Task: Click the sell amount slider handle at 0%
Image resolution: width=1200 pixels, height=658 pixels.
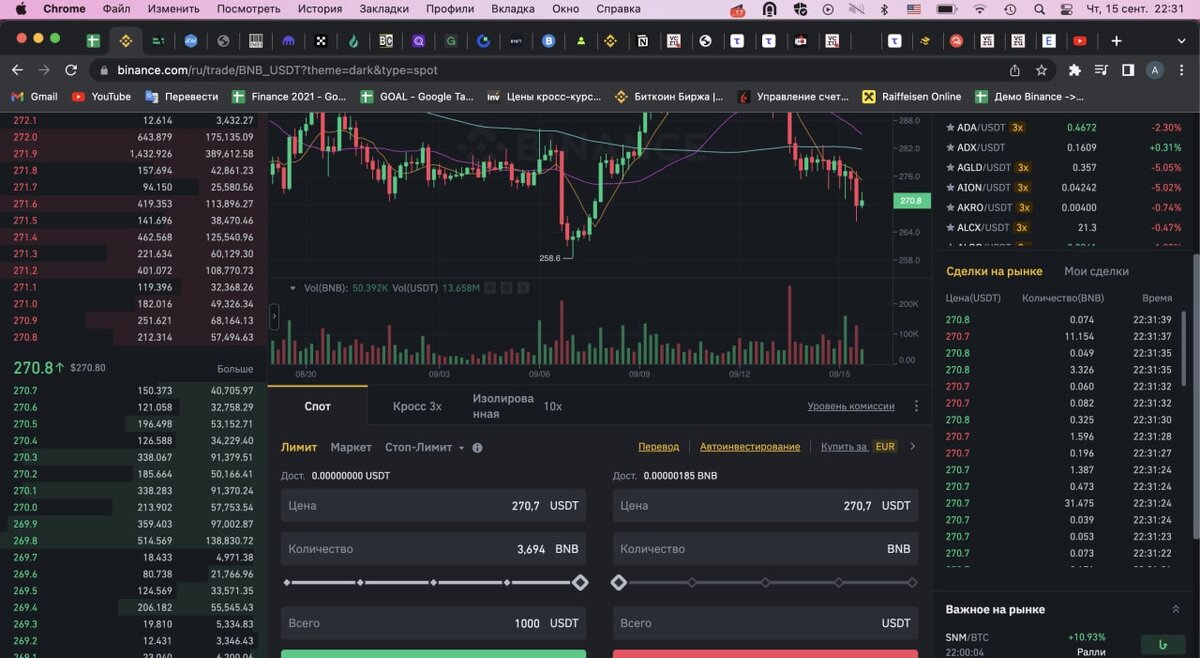Action: pyautogui.click(x=619, y=582)
